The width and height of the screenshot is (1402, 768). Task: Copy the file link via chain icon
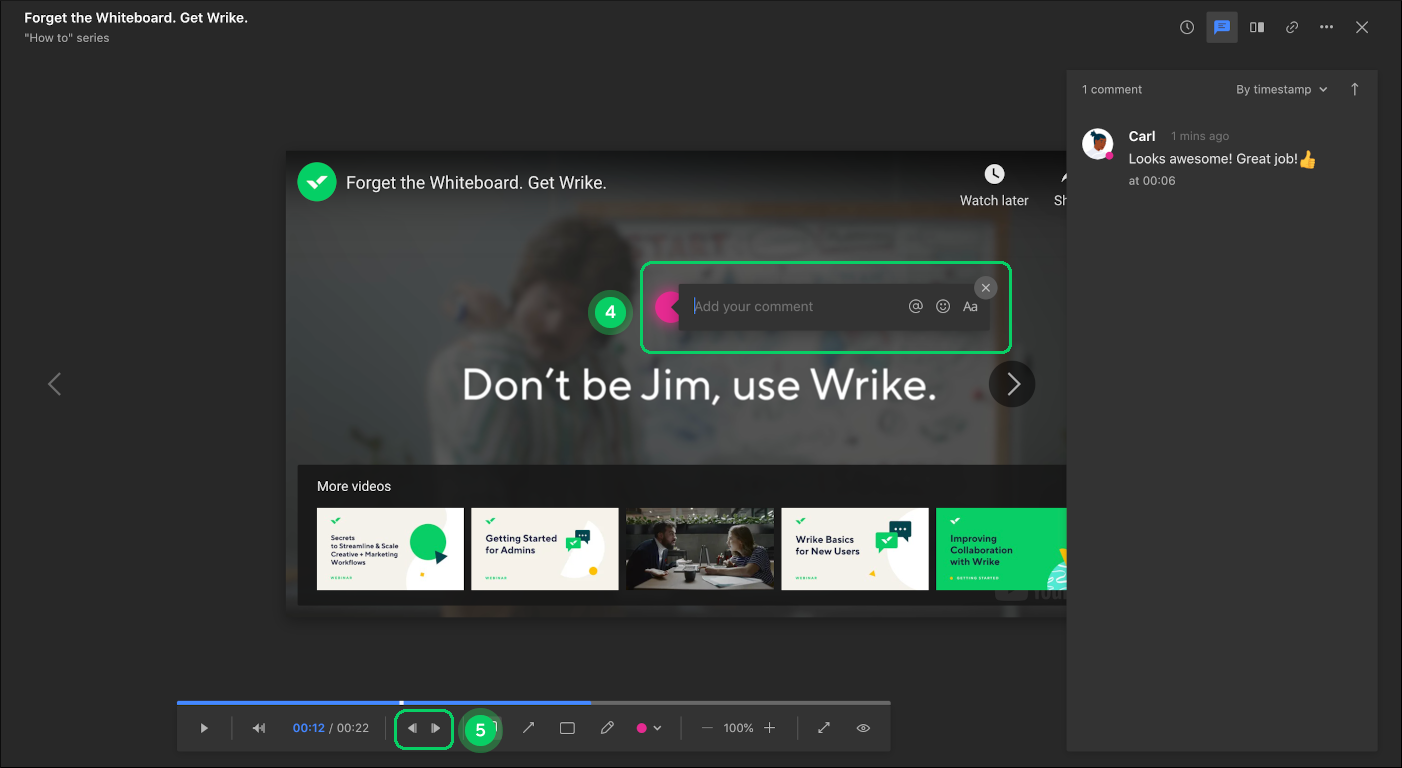tap(1292, 27)
